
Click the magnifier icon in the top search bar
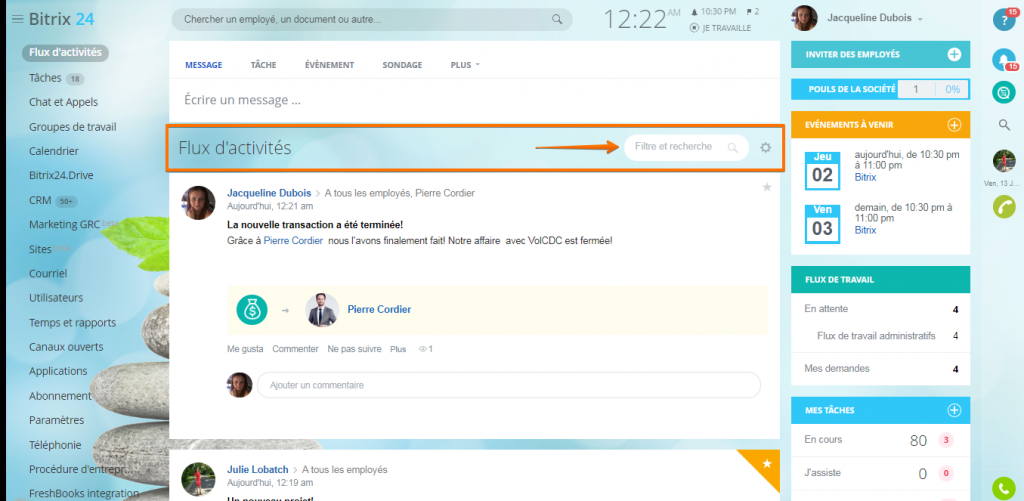pyautogui.click(x=557, y=20)
